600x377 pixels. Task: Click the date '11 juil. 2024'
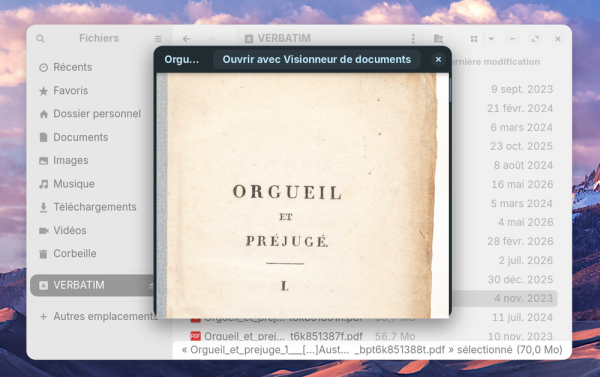tap(522, 317)
